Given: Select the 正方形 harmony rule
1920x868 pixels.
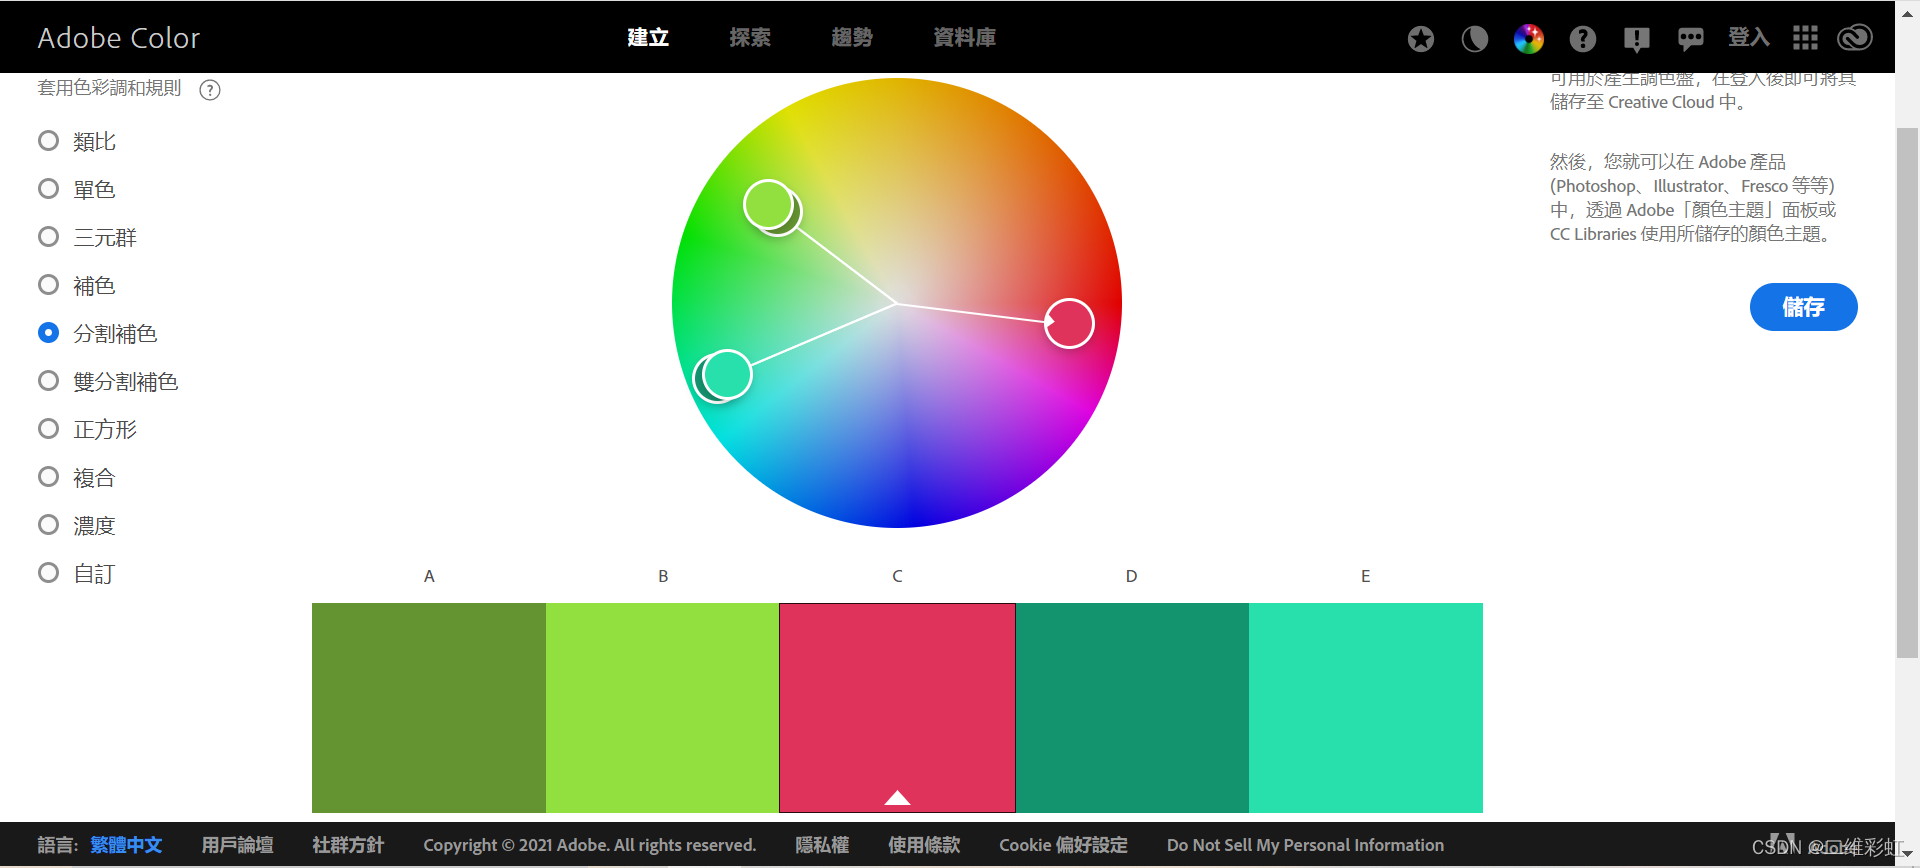Looking at the screenshot, I should click(x=87, y=429).
